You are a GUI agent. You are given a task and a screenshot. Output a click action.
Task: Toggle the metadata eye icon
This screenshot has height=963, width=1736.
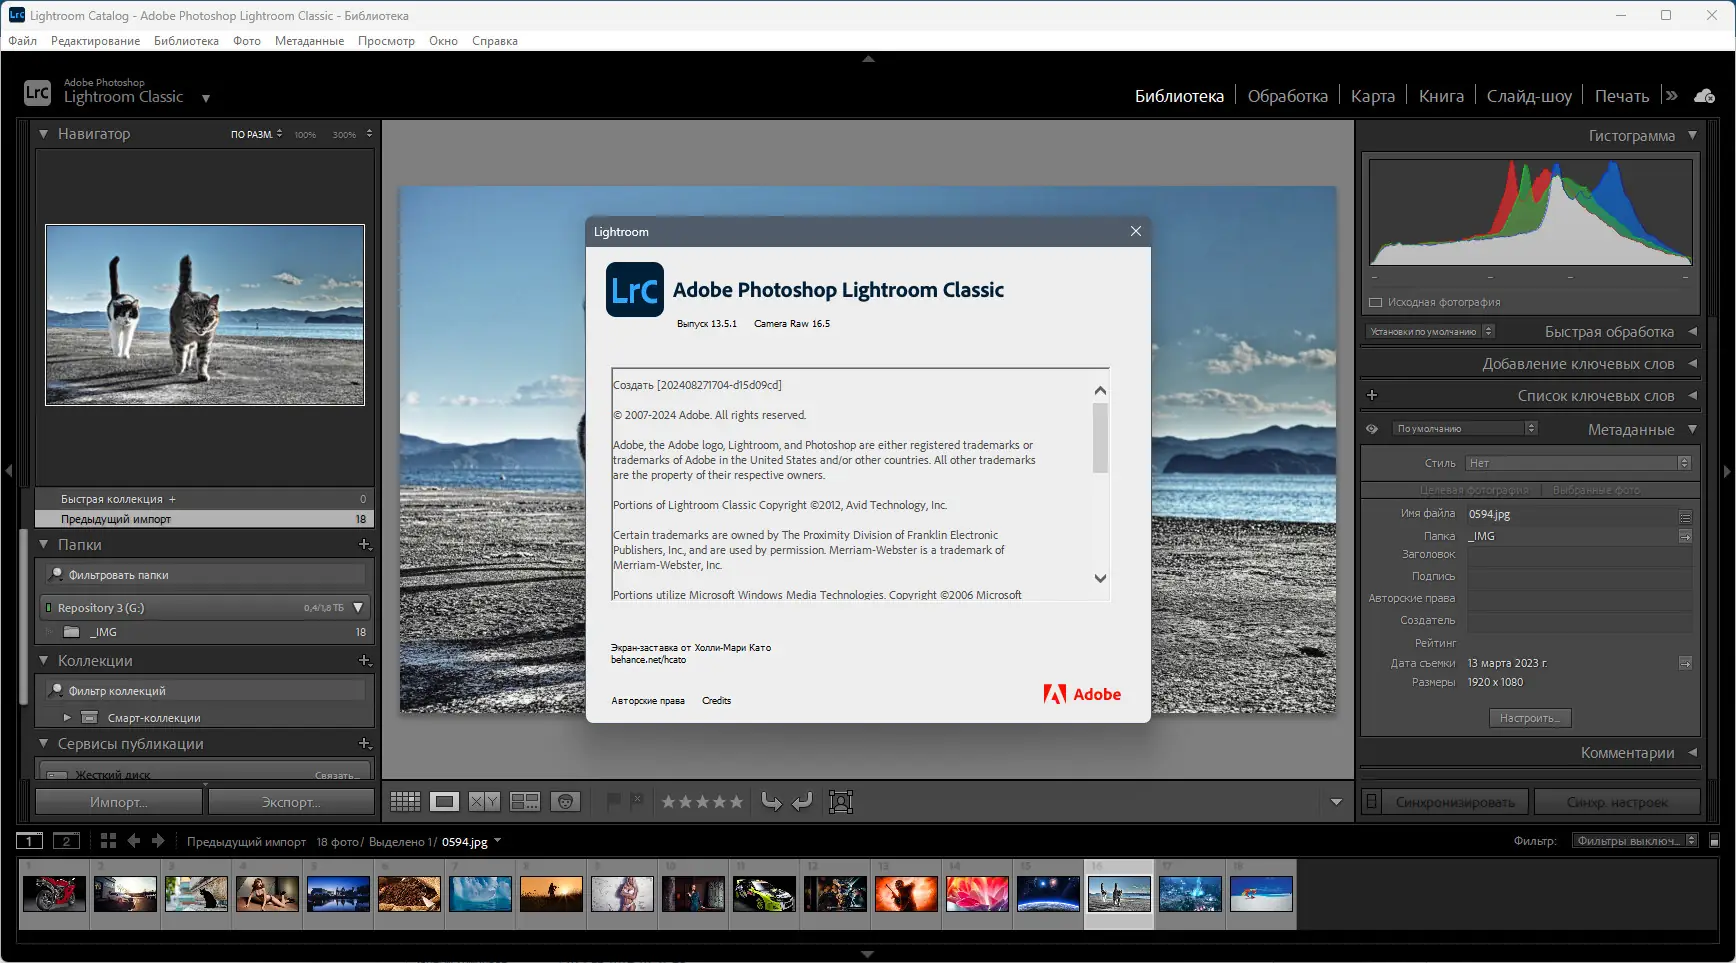point(1372,429)
